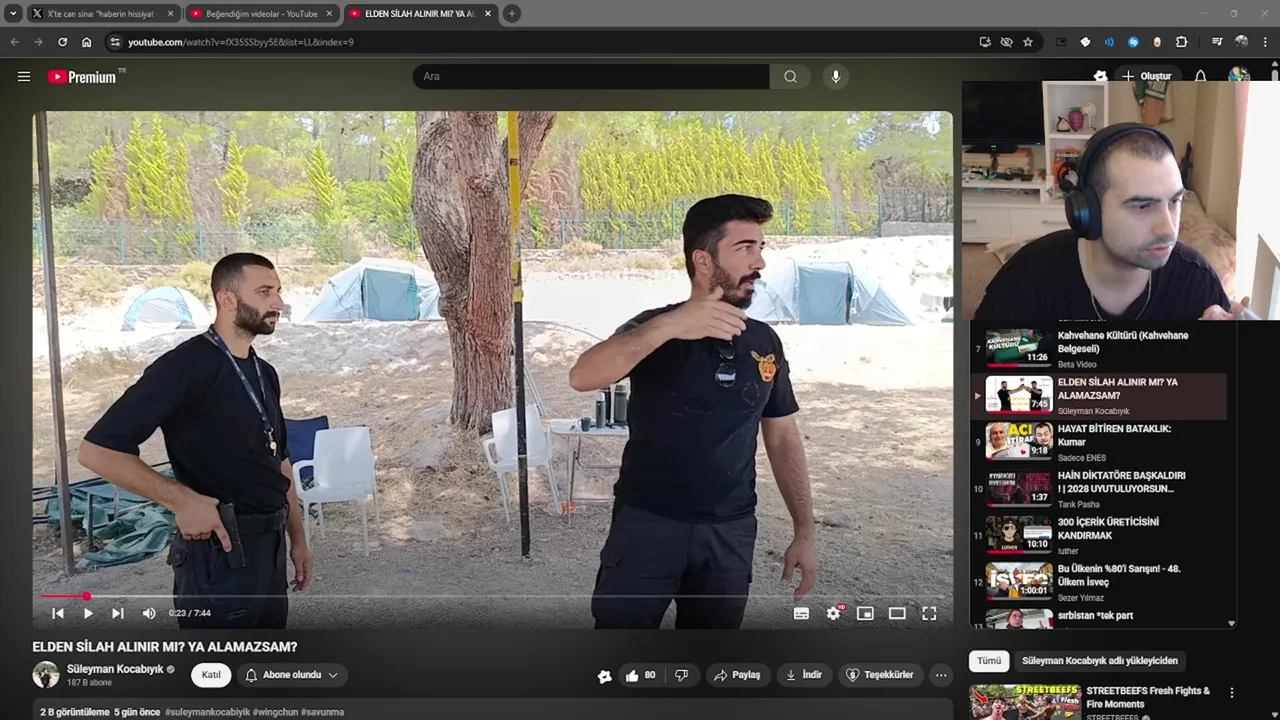Expand the Abone olundu subscription dropdown
The height and width of the screenshot is (720, 1280).
[x=292, y=675]
